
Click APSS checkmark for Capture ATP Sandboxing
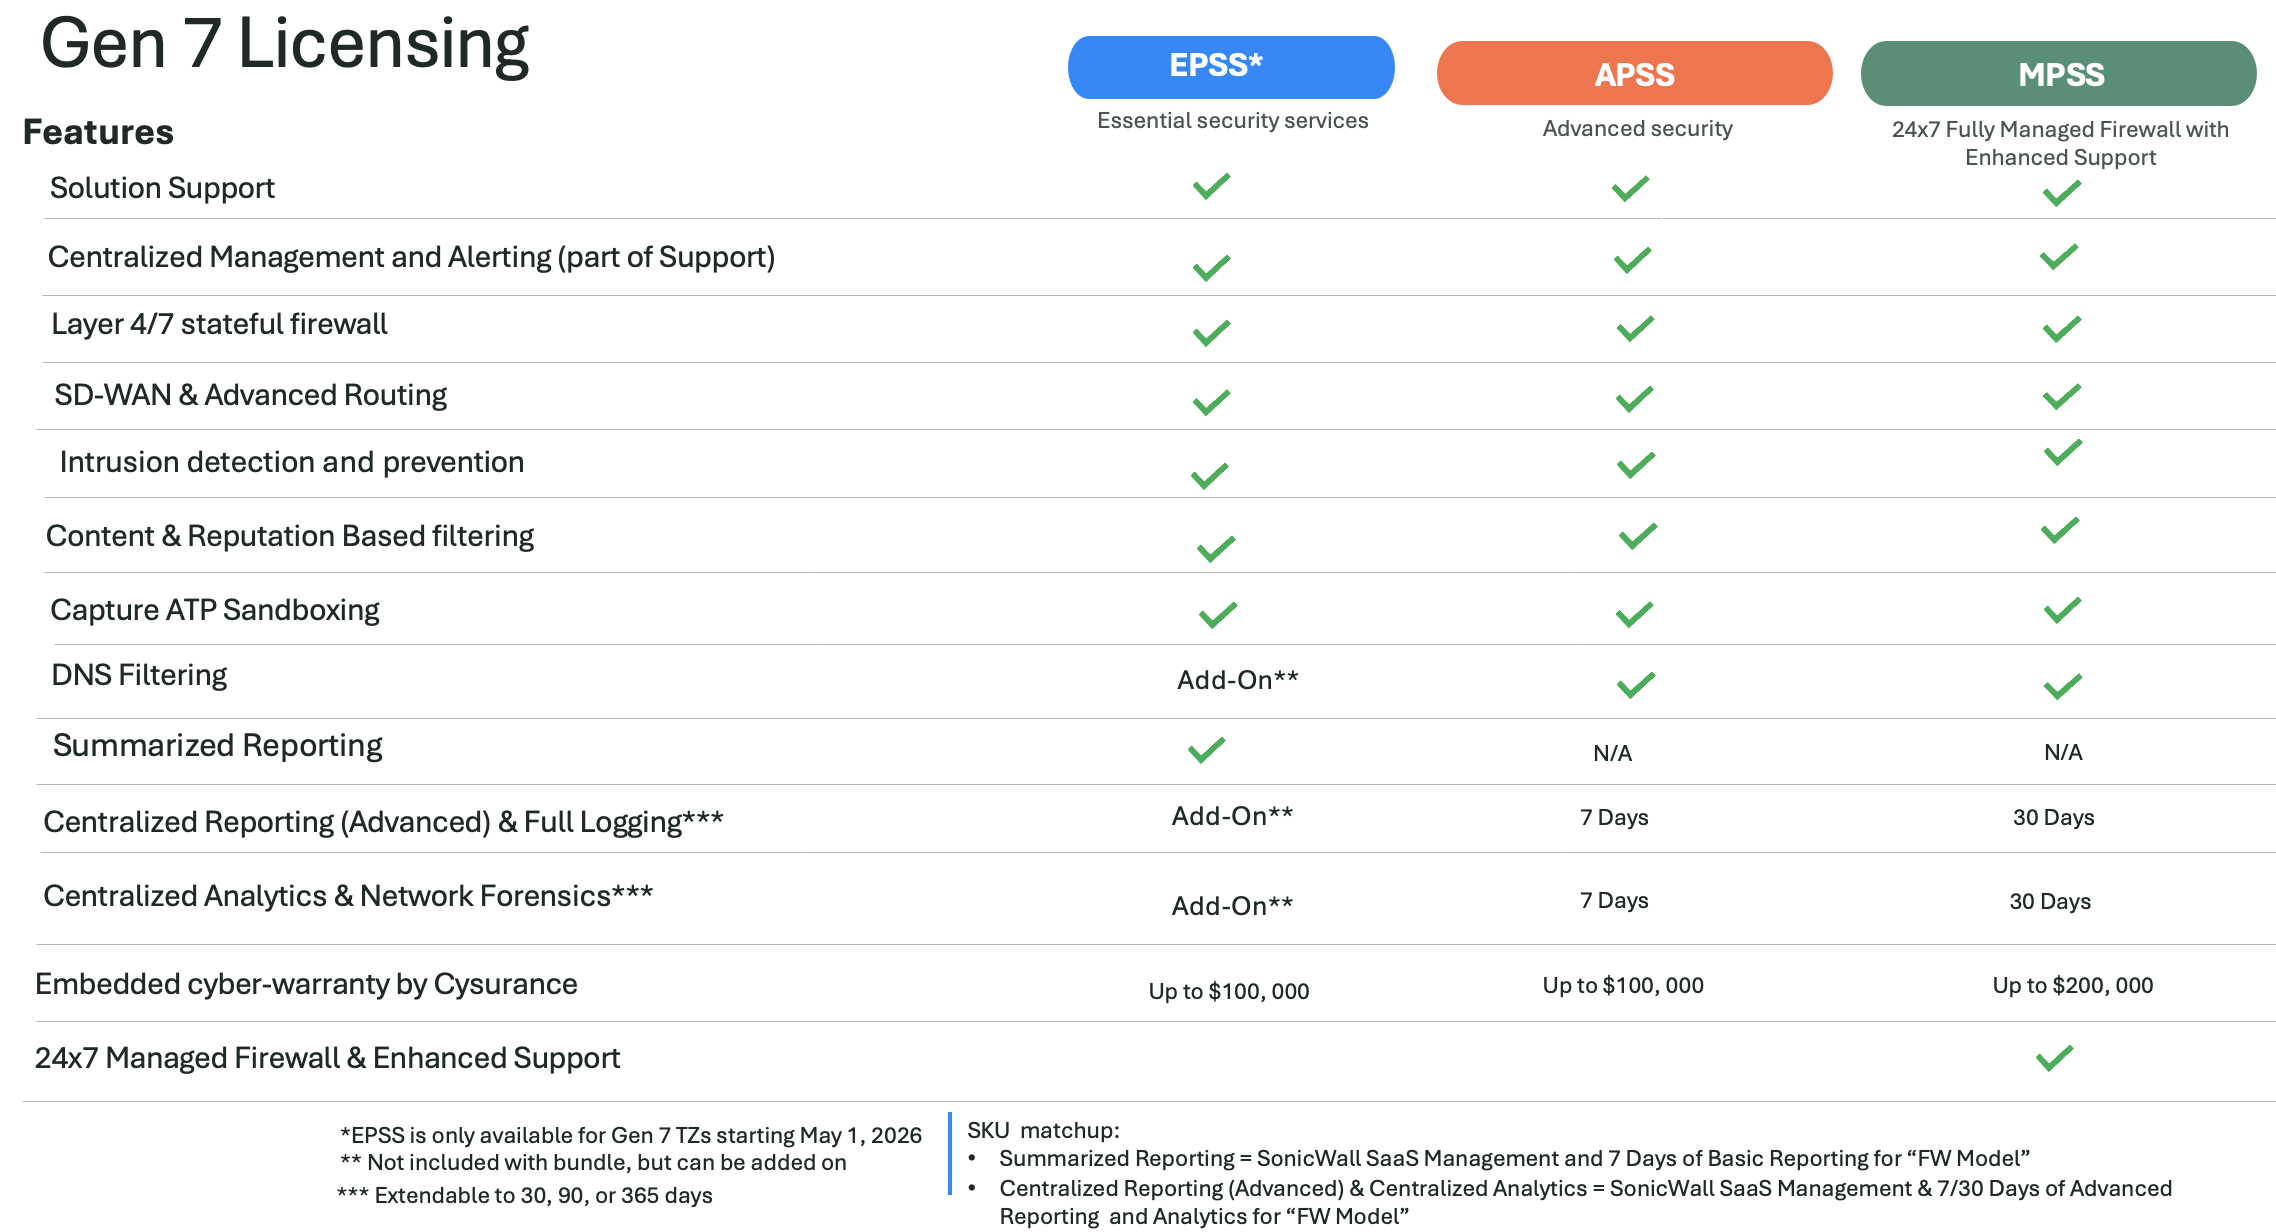1634,614
